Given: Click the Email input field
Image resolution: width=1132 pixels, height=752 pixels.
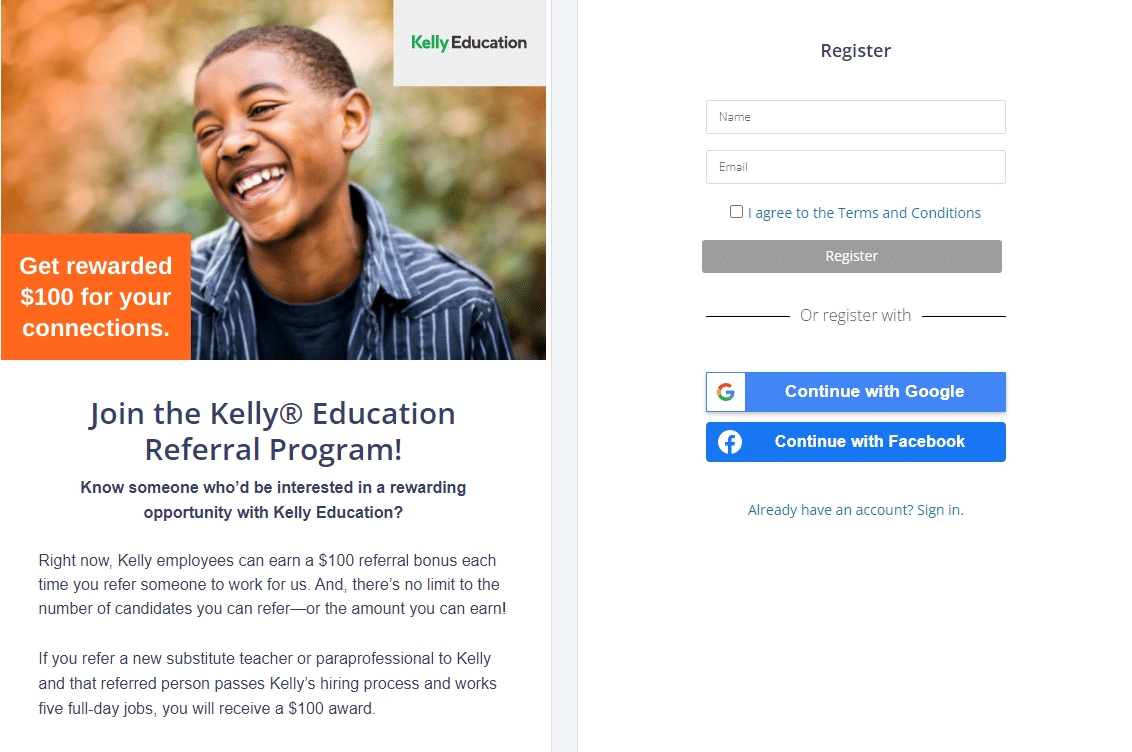Looking at the screenshot, I should (855, 167).
